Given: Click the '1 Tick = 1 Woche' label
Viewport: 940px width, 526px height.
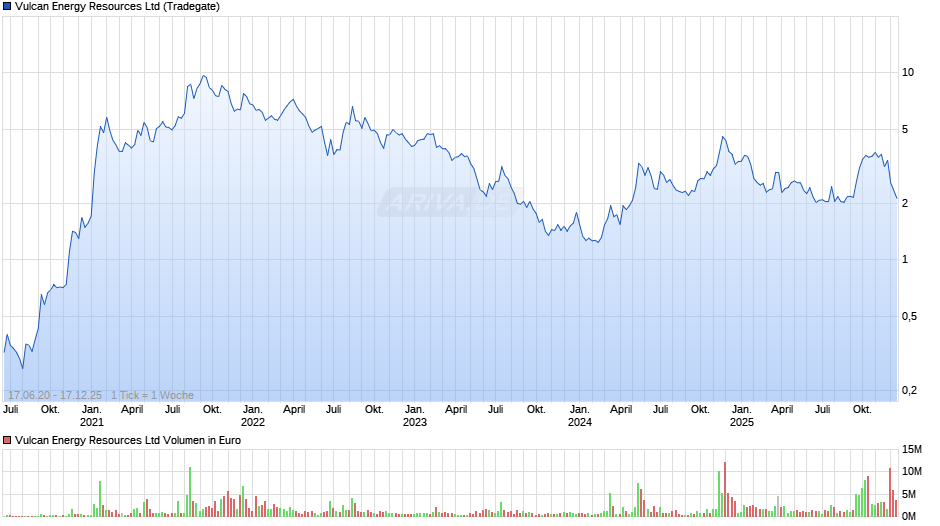Looking at the screenshot, I should pos(152,395).
